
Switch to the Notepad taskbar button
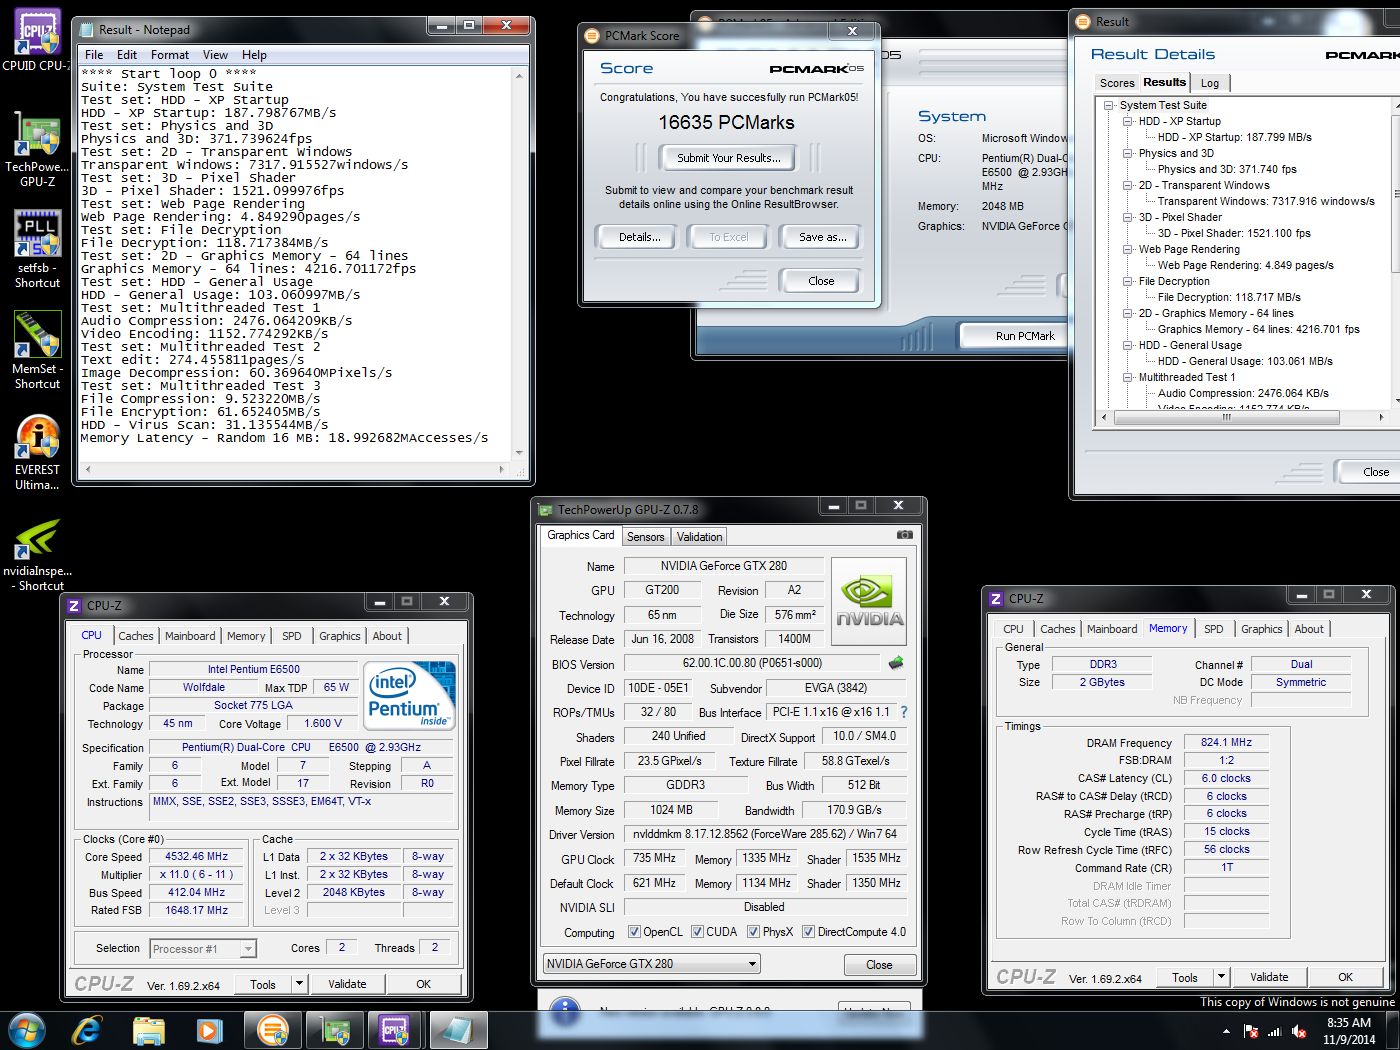click(x=458, y=1030)
